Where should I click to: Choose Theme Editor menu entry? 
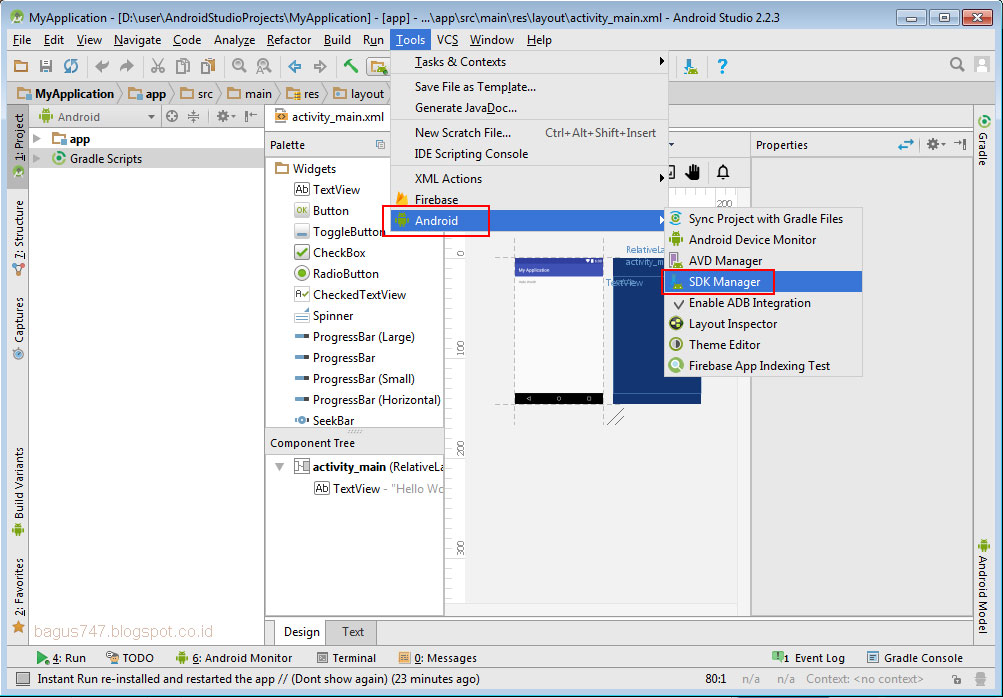pyautogui.click(x=763, y=344)
